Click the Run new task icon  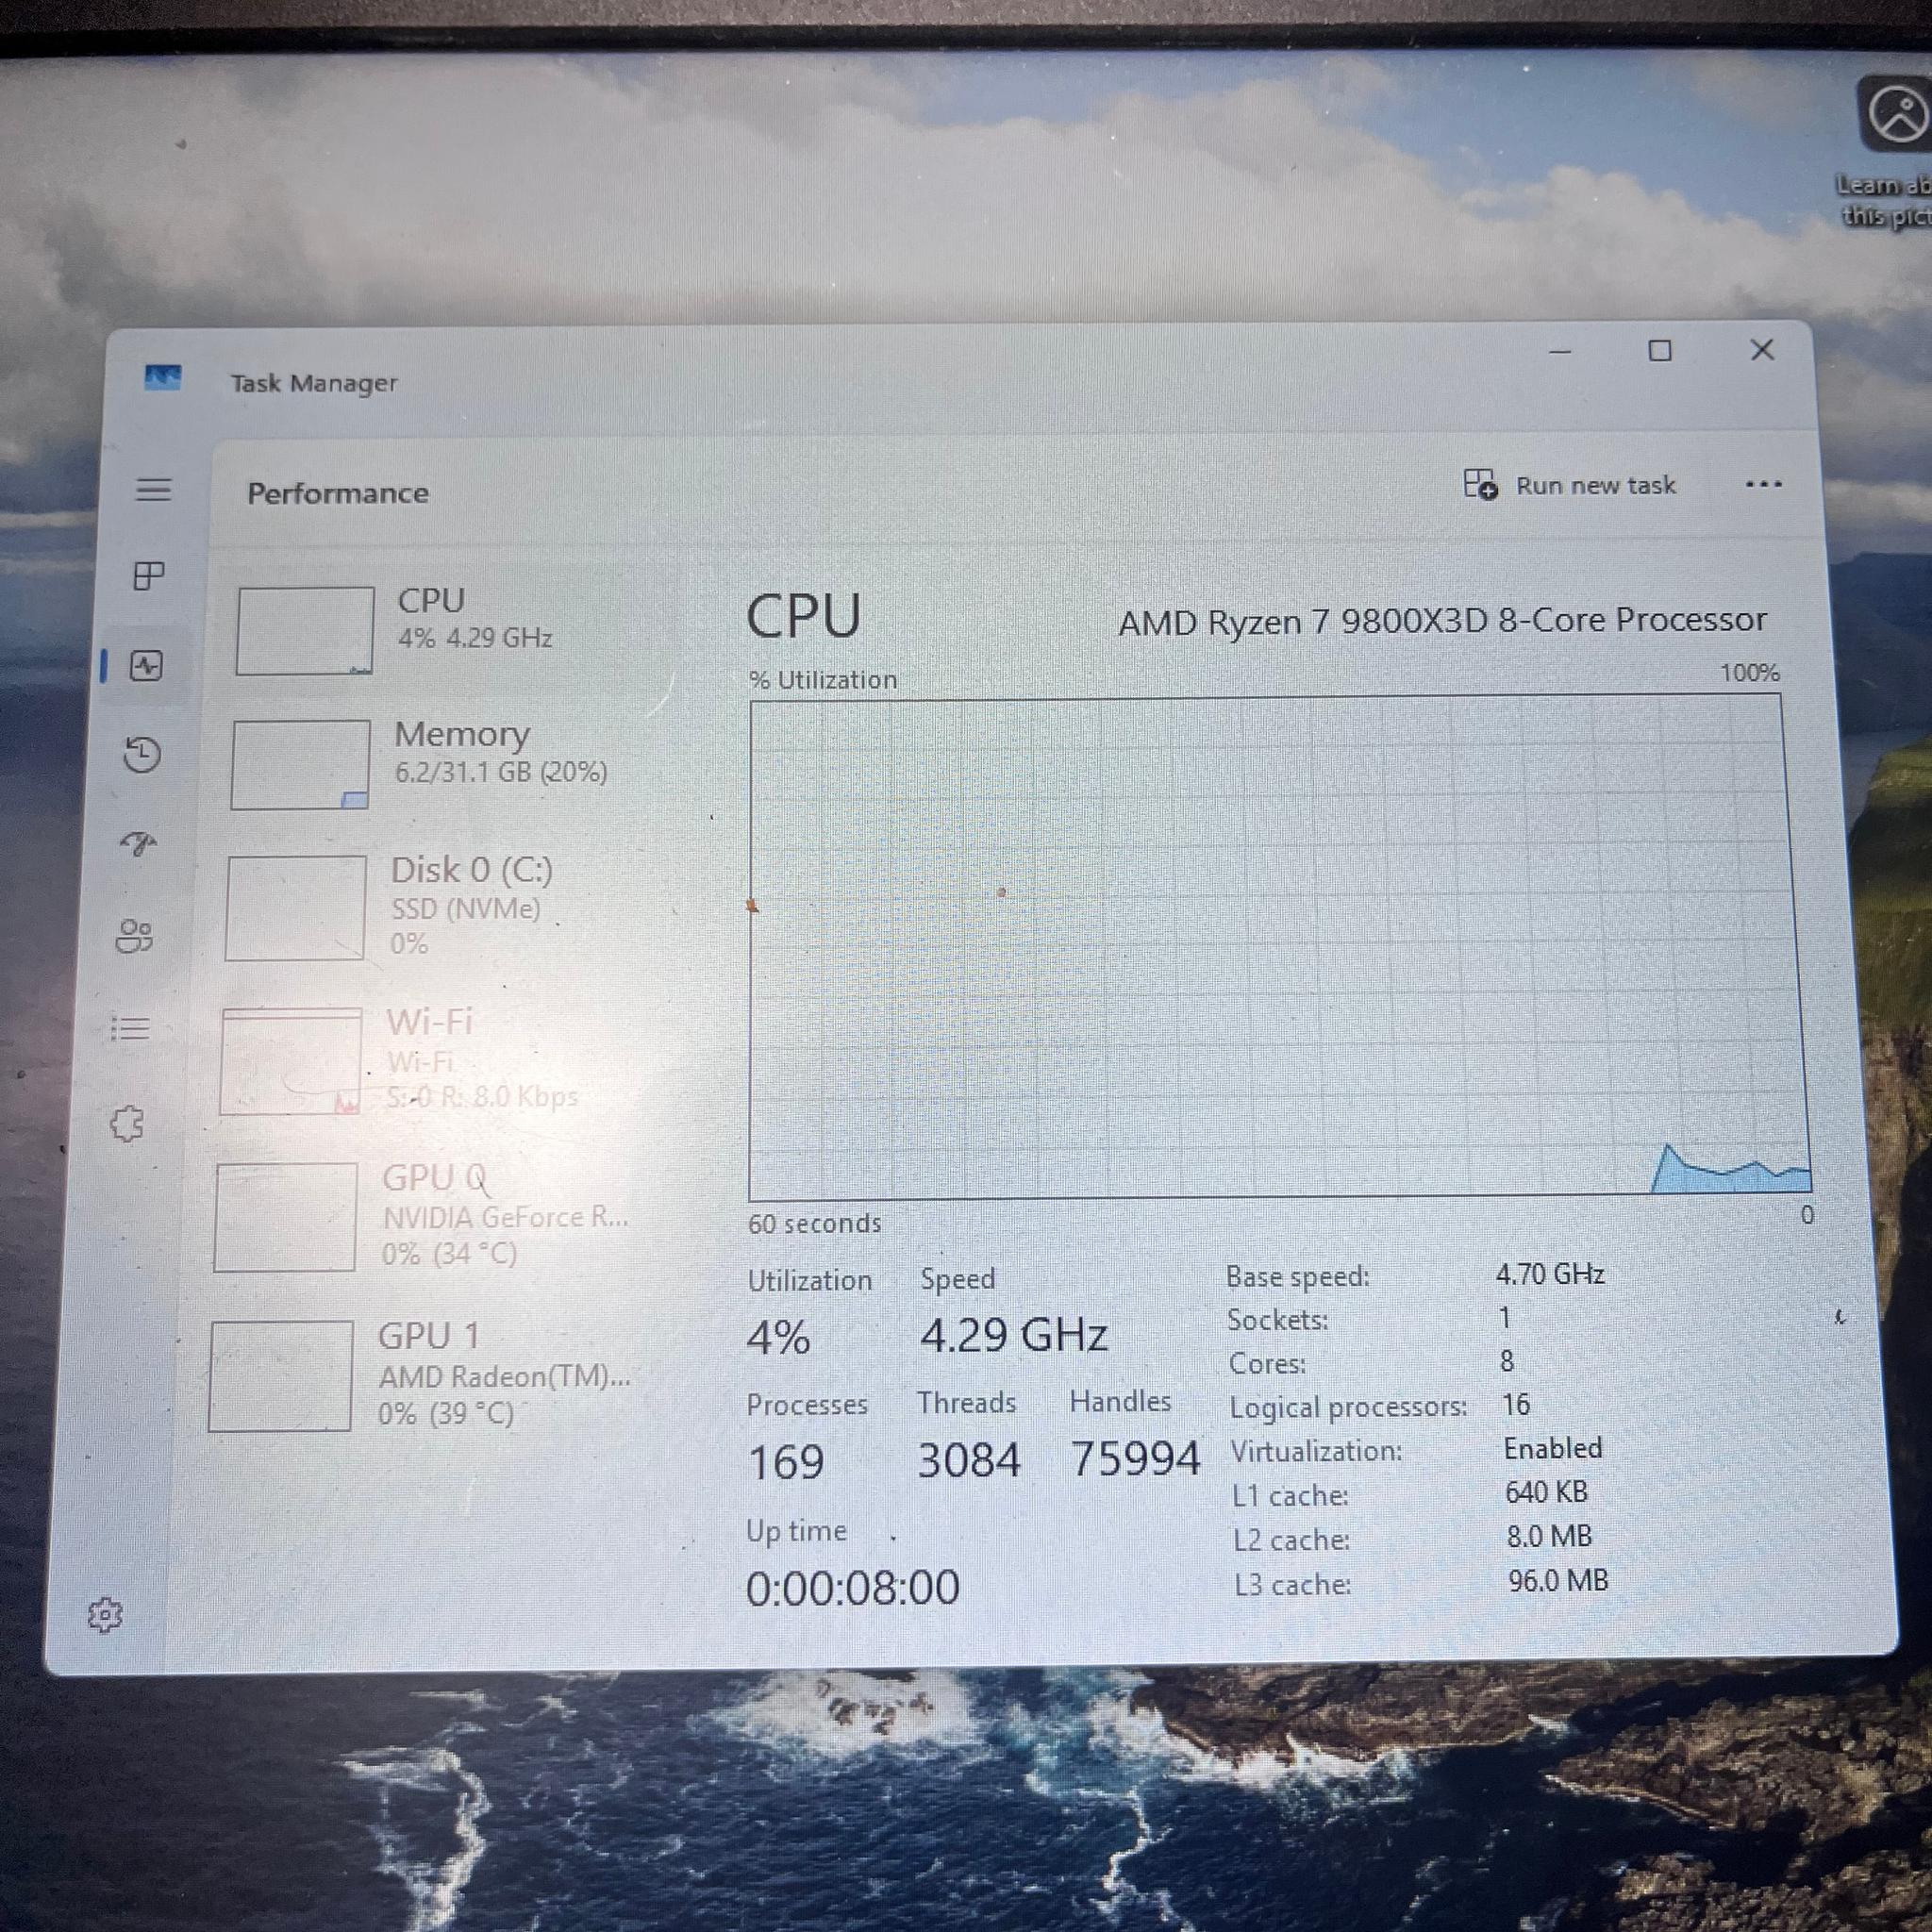[x=1480, y=484]
